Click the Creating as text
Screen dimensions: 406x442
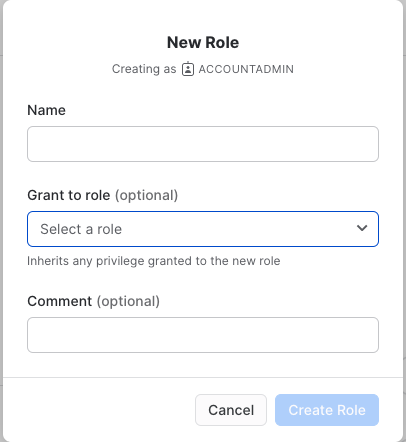[144, 69]
